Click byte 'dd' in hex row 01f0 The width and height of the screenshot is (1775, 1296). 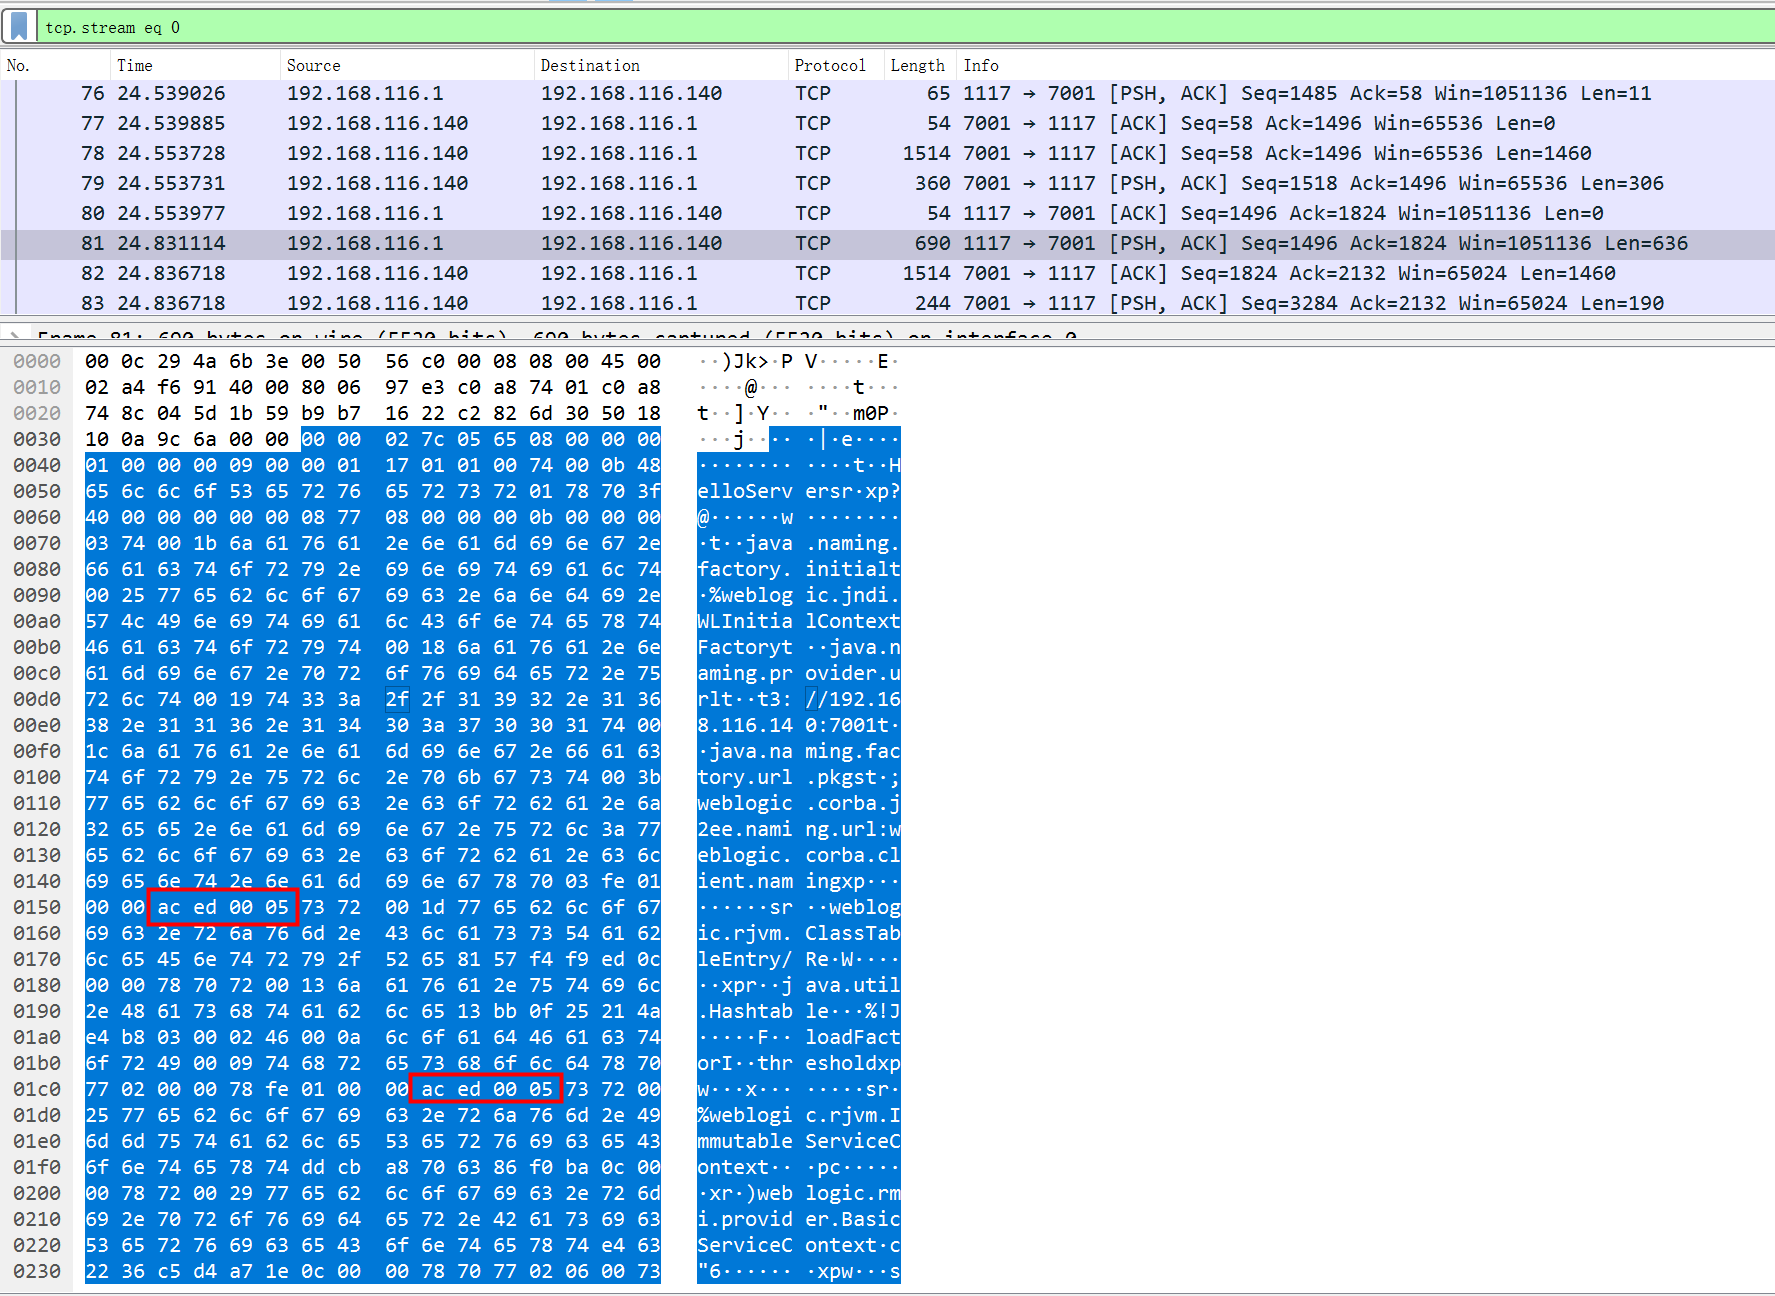coord(313,1167)
